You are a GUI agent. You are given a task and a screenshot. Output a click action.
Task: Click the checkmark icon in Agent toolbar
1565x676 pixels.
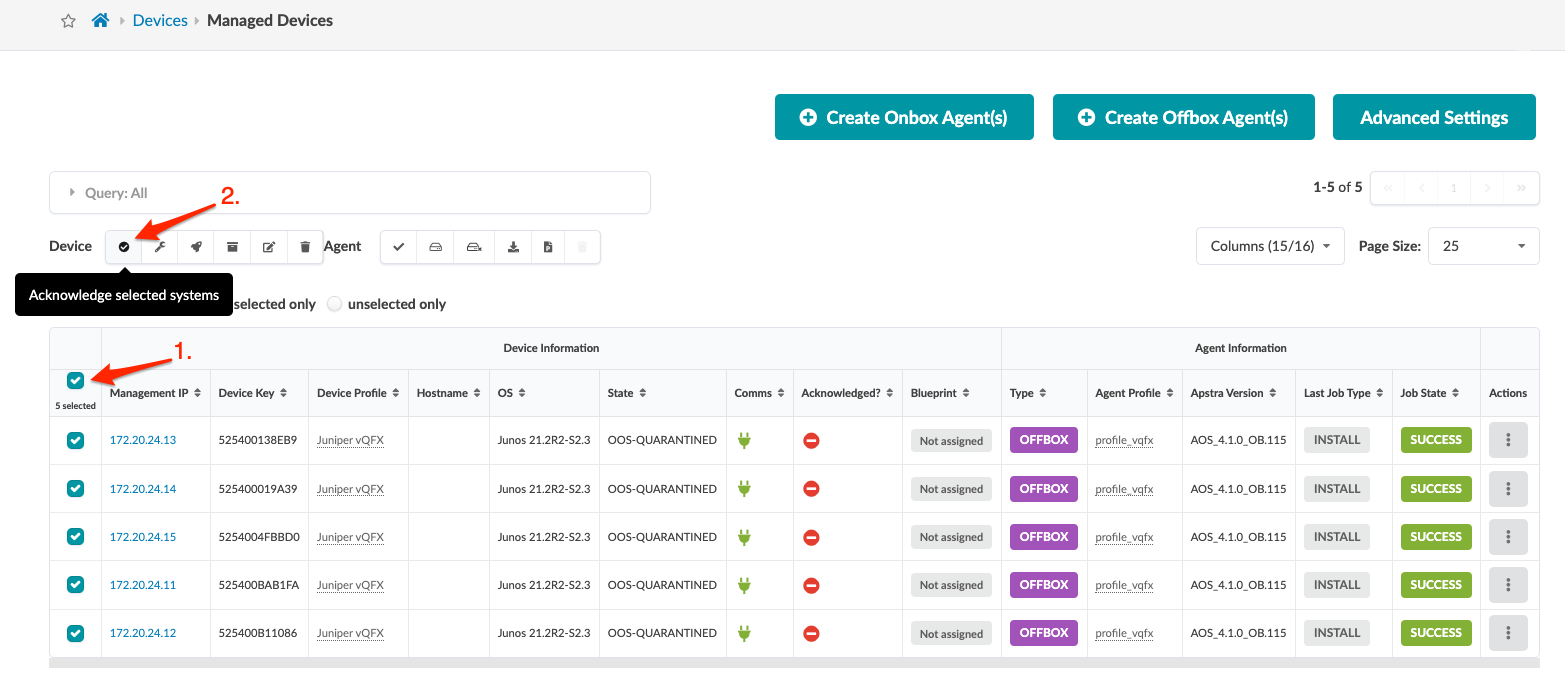(x=398, y=247)
